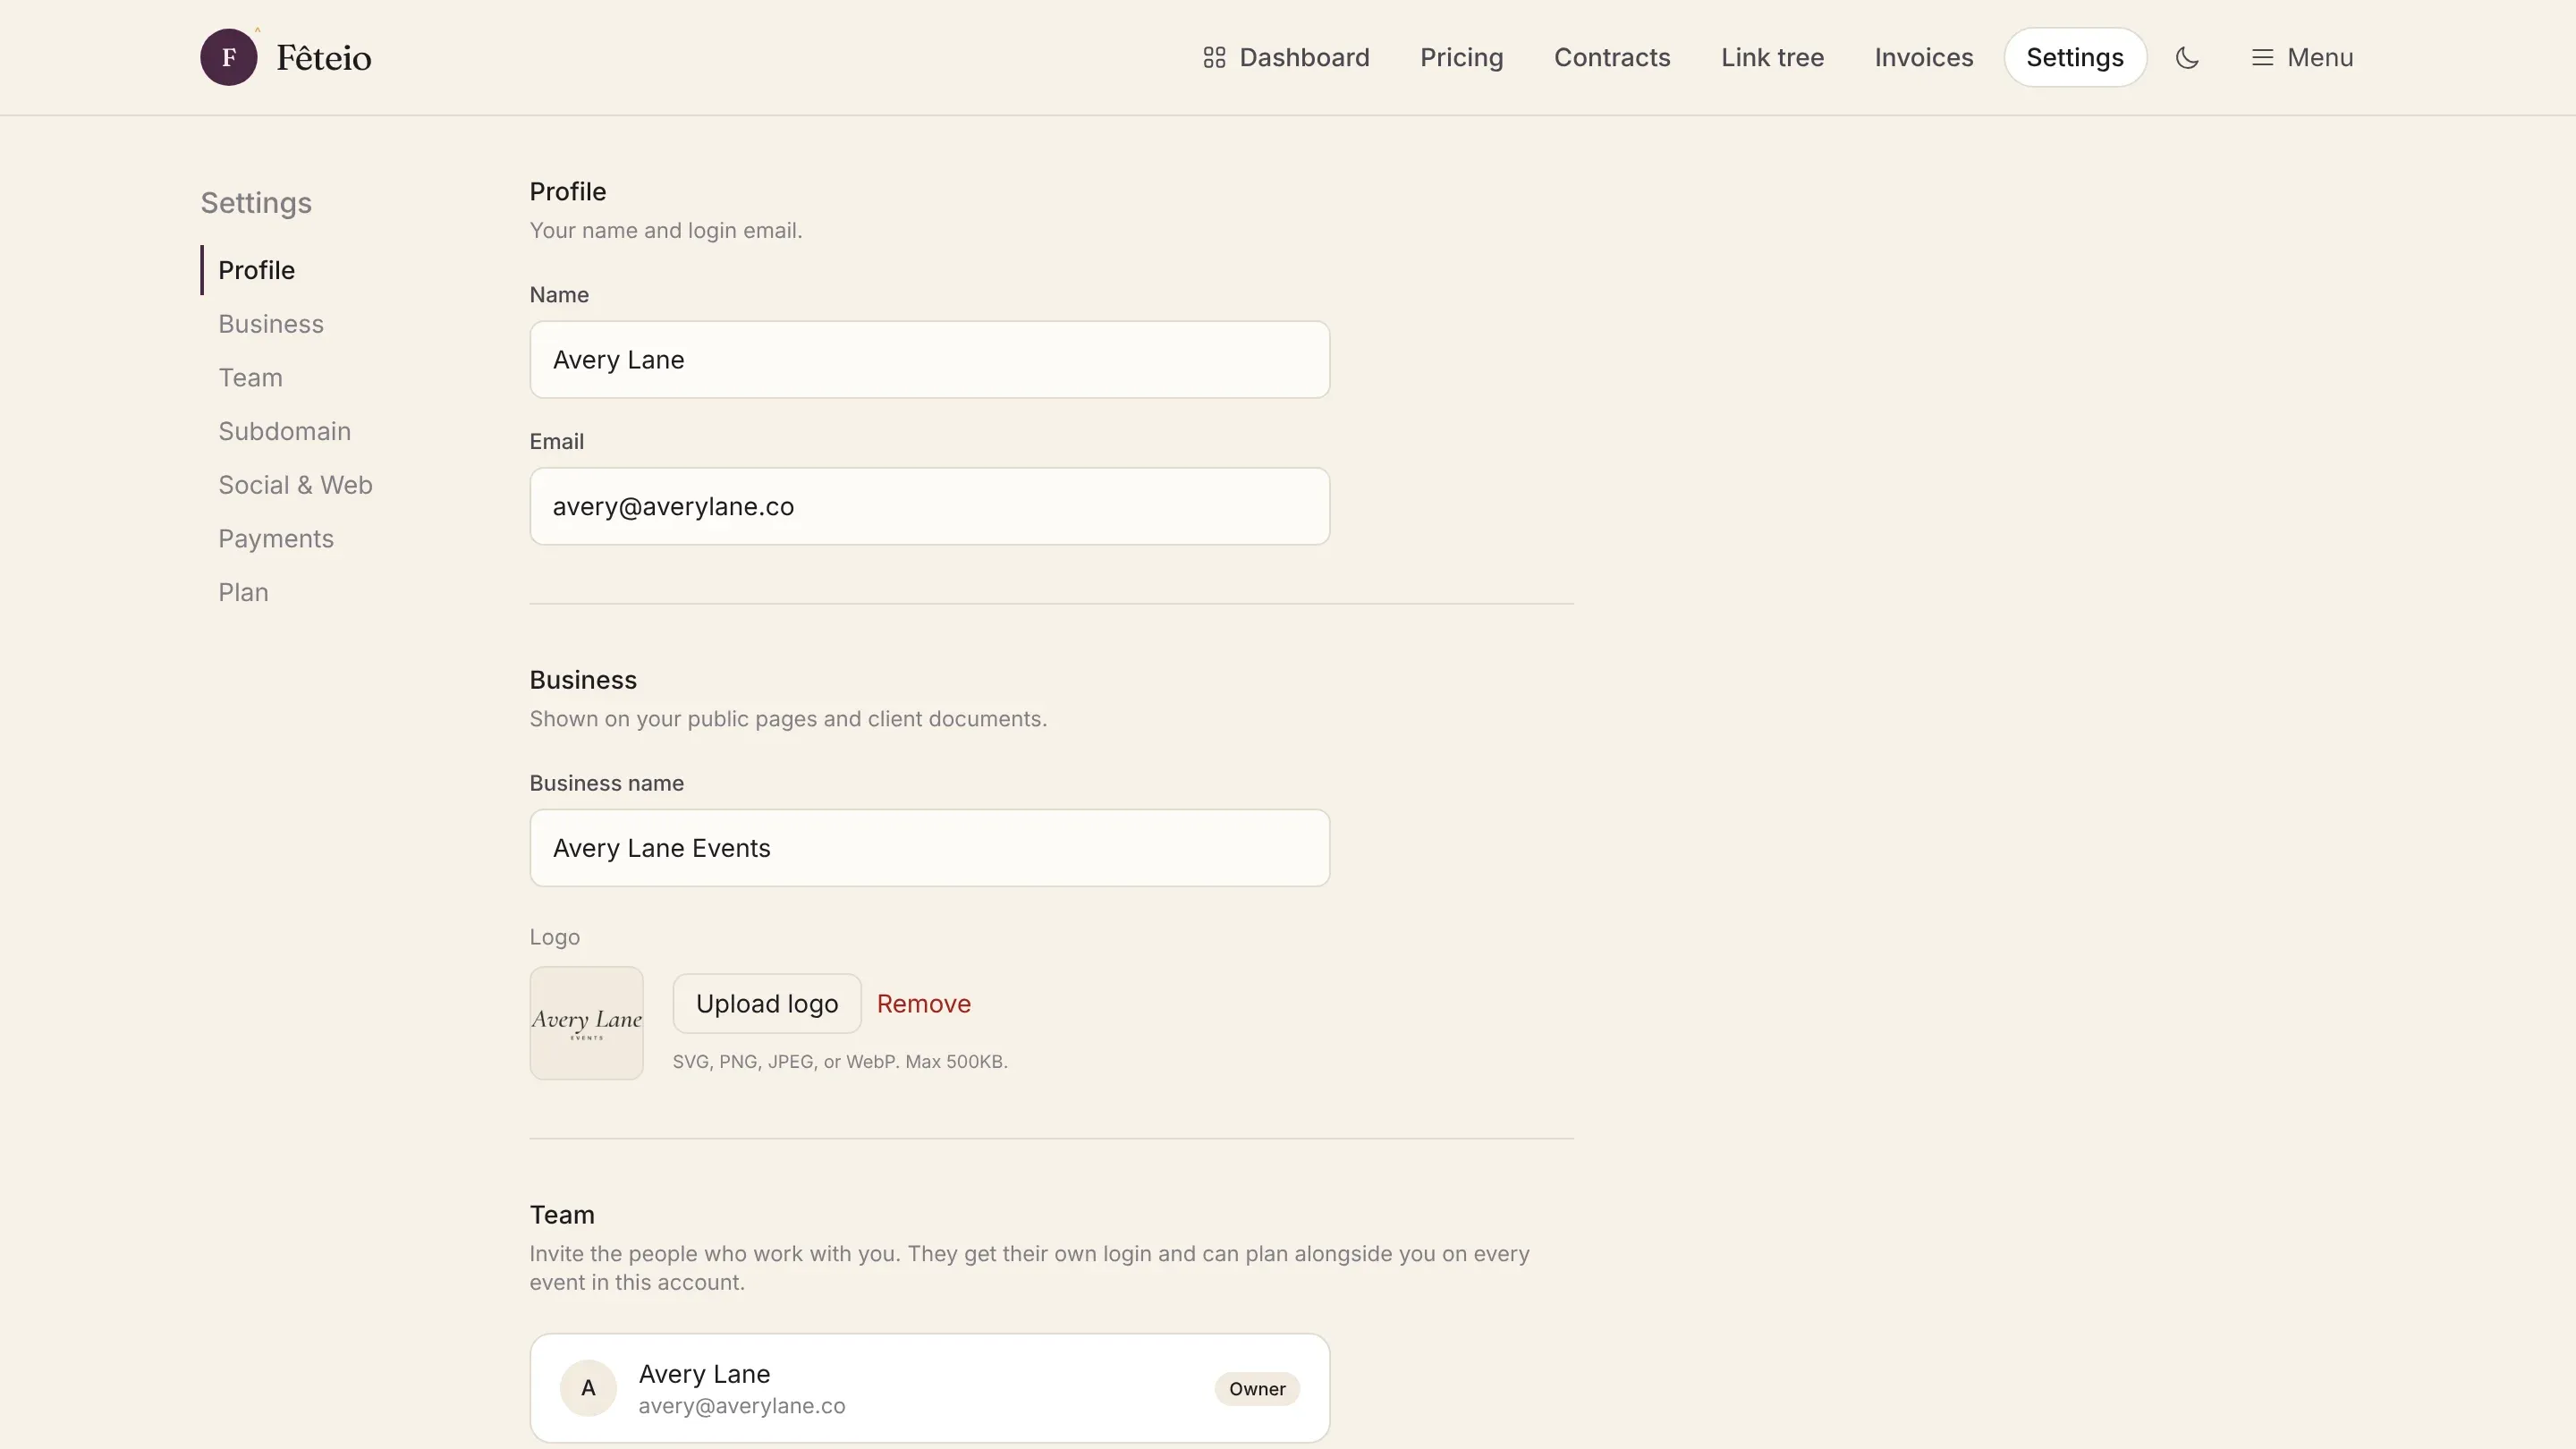Open Contracts page in top nav

click(x=1612, y=57)
